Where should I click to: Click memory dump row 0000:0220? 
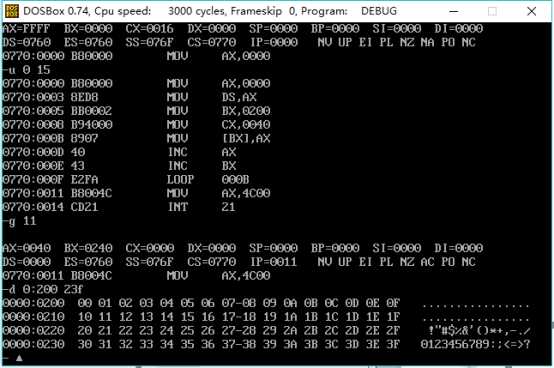266,331
